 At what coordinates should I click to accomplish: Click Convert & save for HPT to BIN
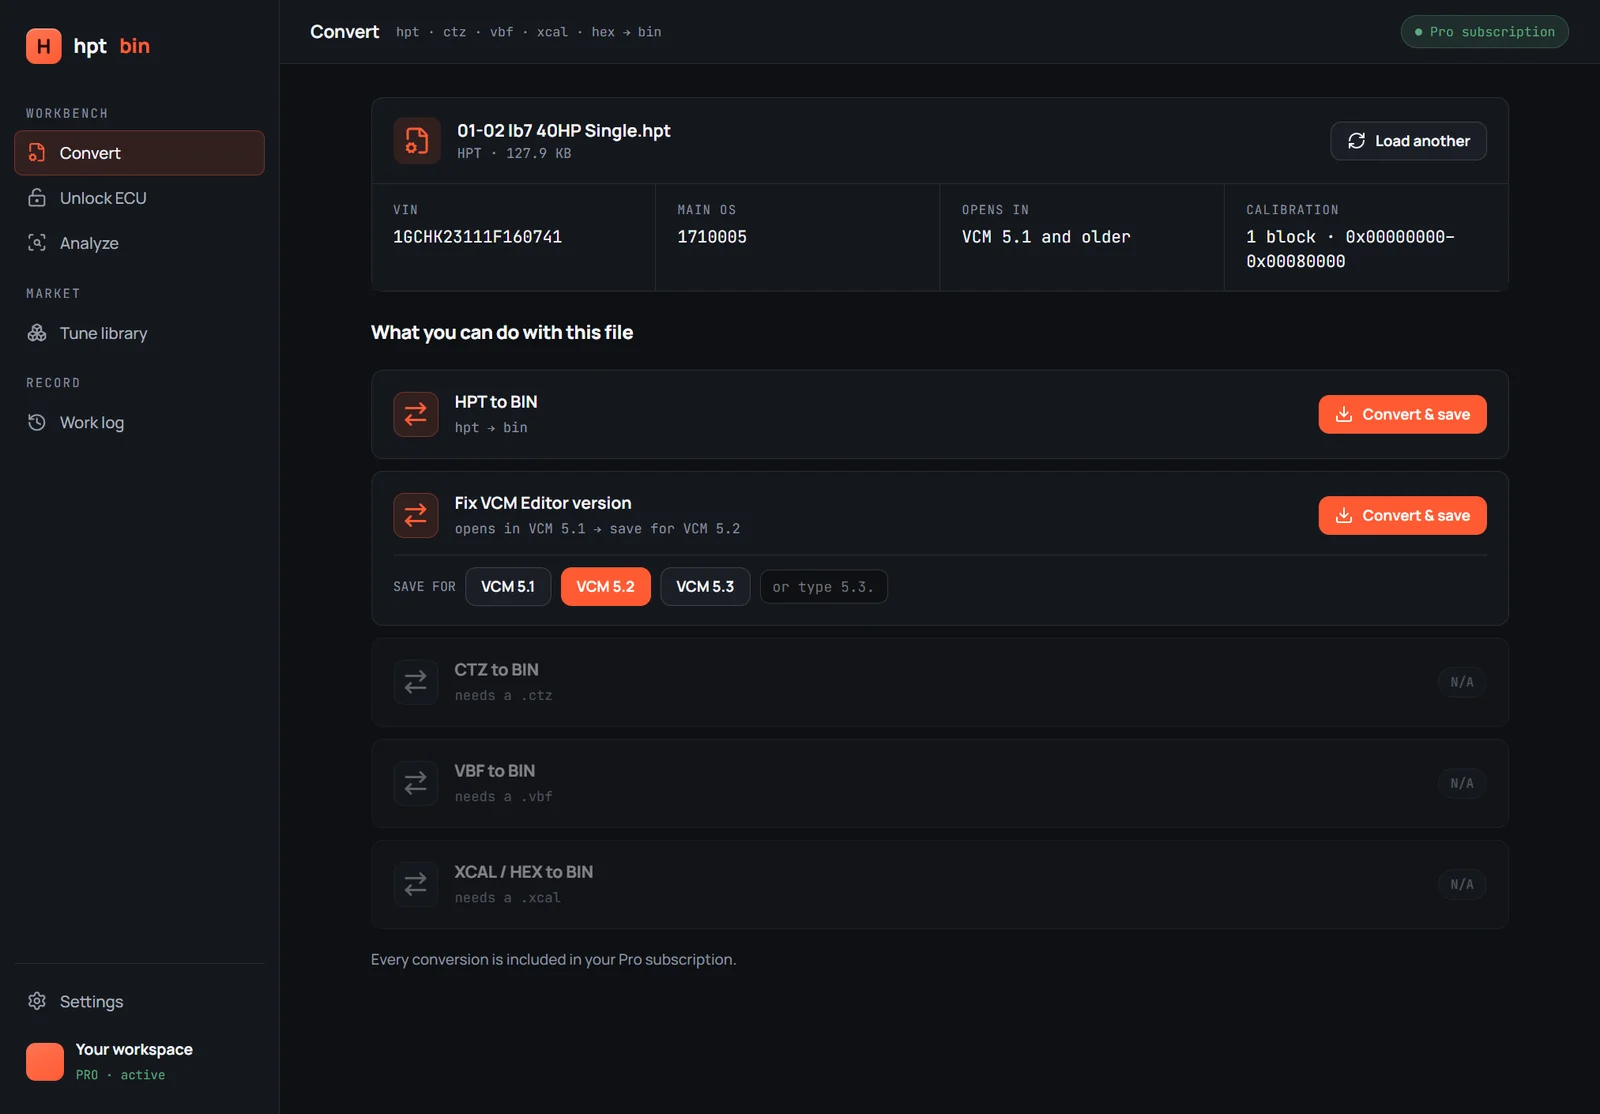[x=1402, y=414]
